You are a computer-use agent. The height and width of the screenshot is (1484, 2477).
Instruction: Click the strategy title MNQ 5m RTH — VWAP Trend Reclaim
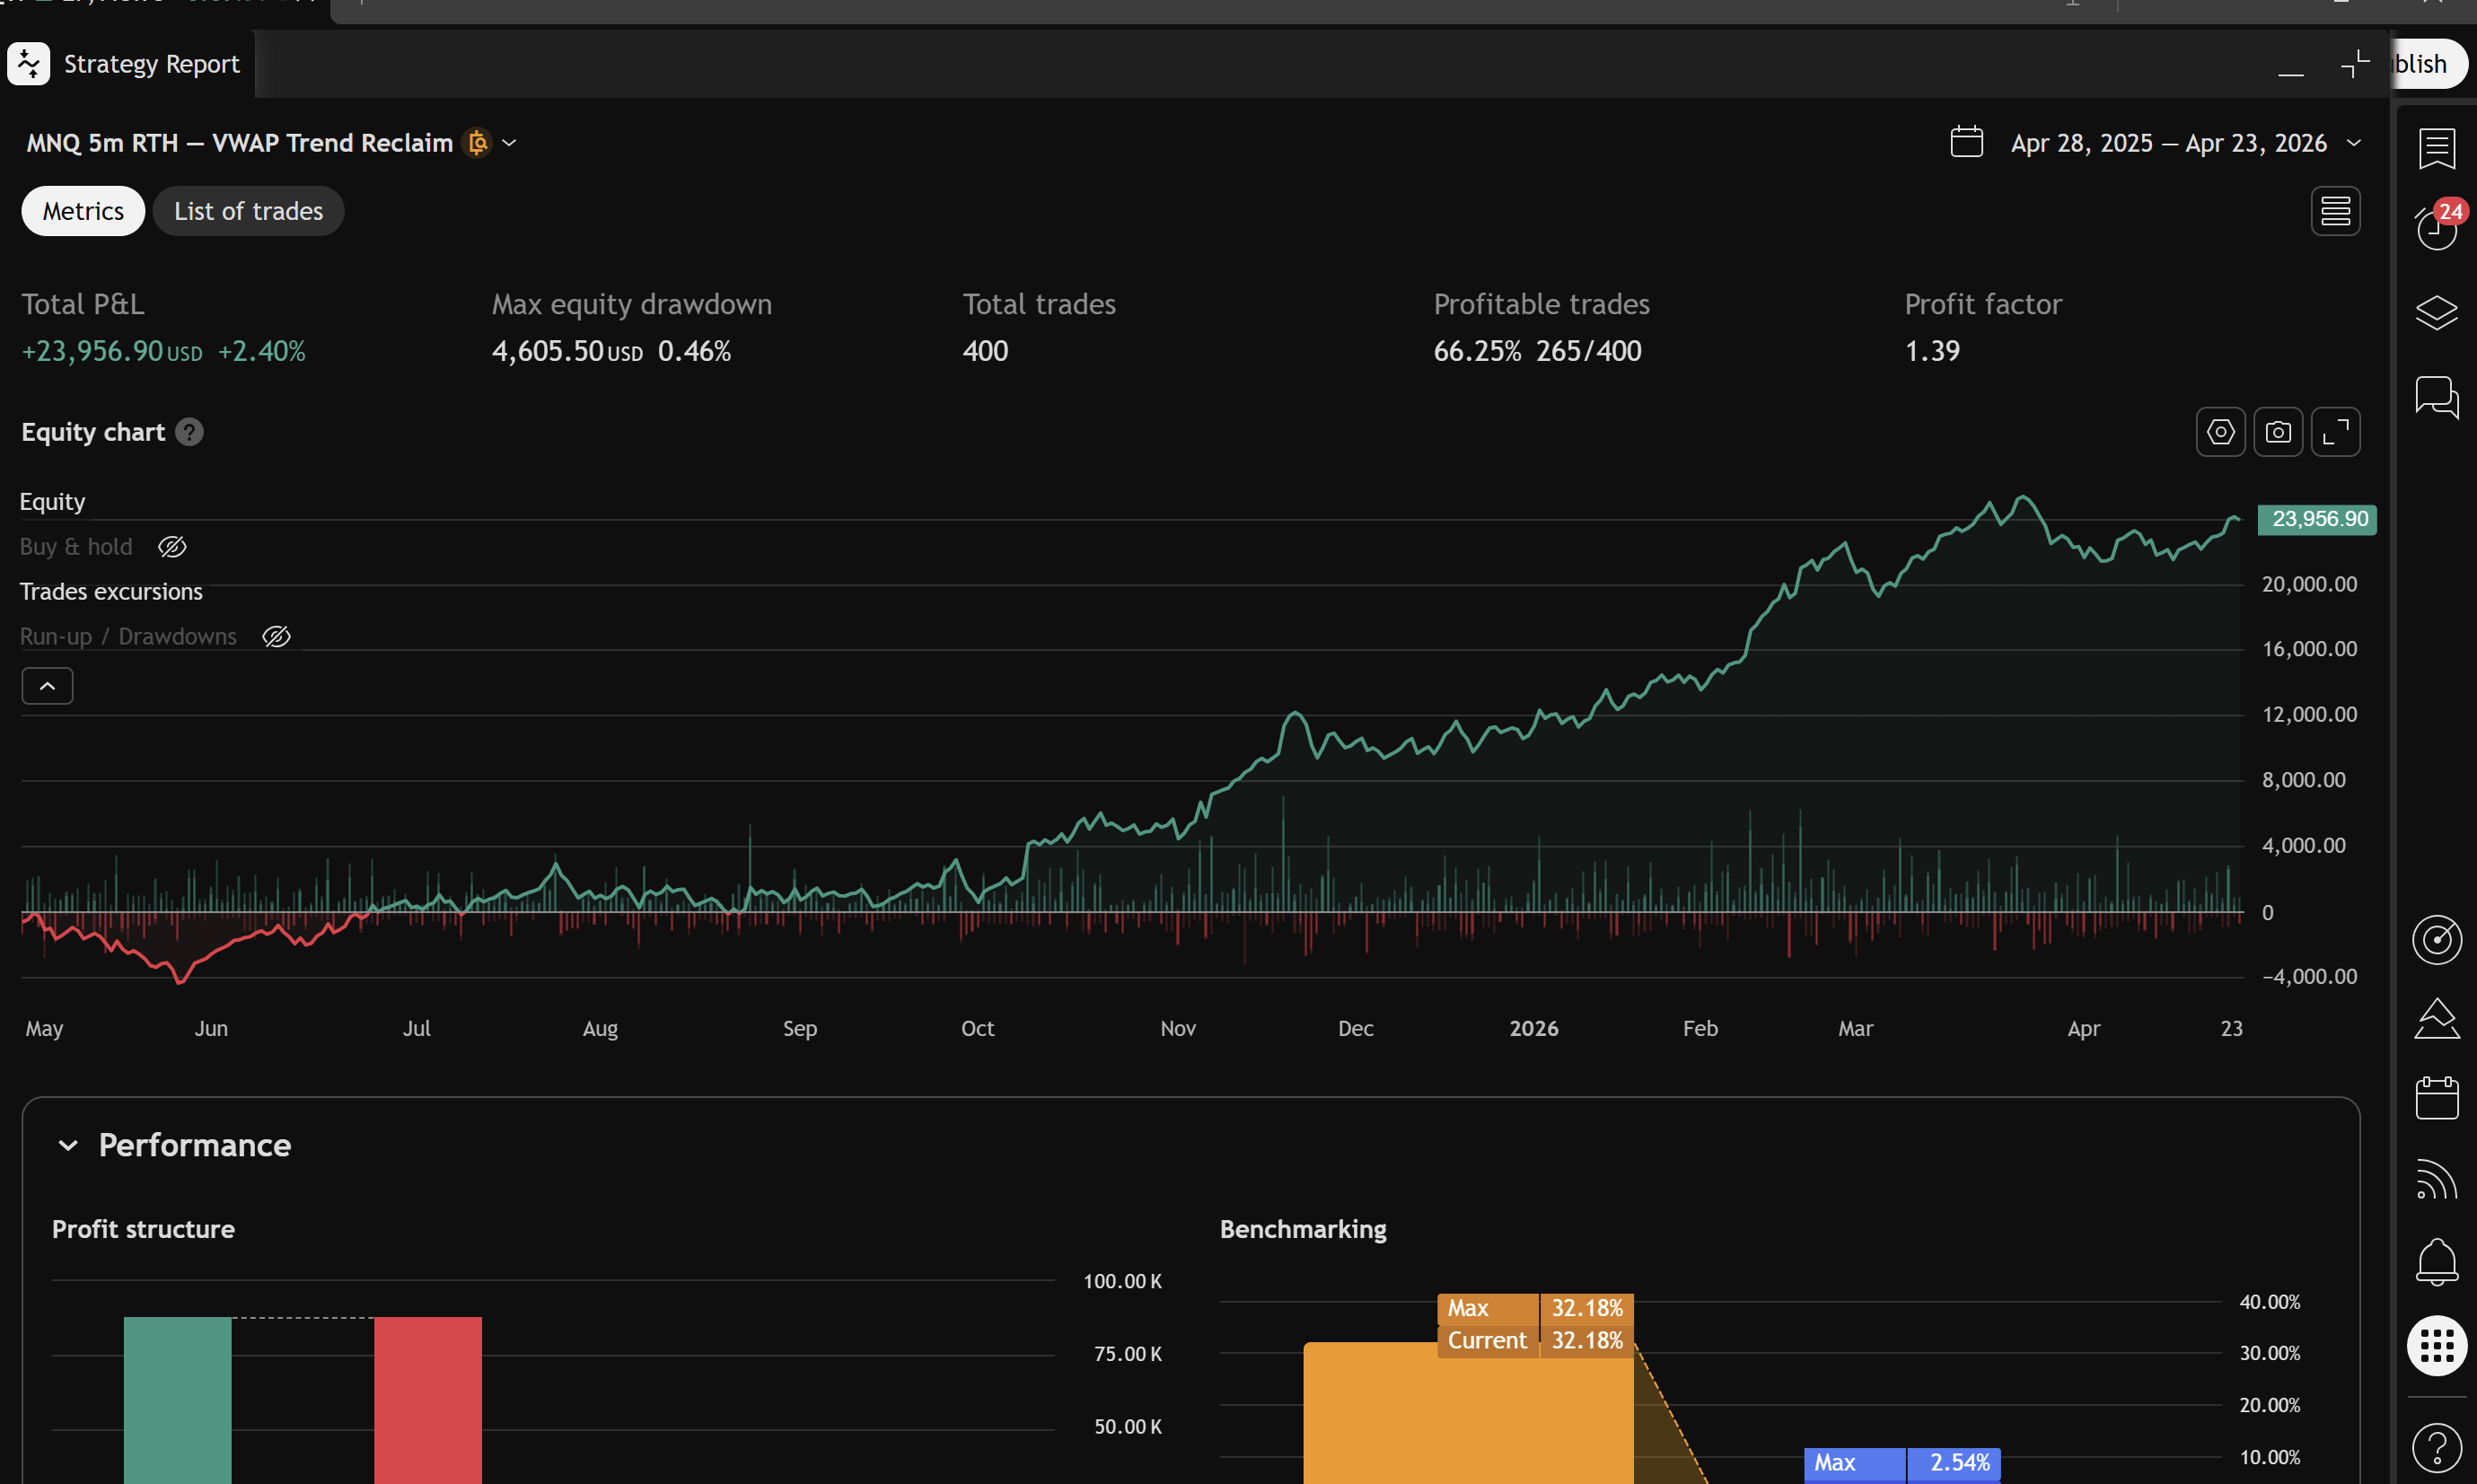coord(240,143)
